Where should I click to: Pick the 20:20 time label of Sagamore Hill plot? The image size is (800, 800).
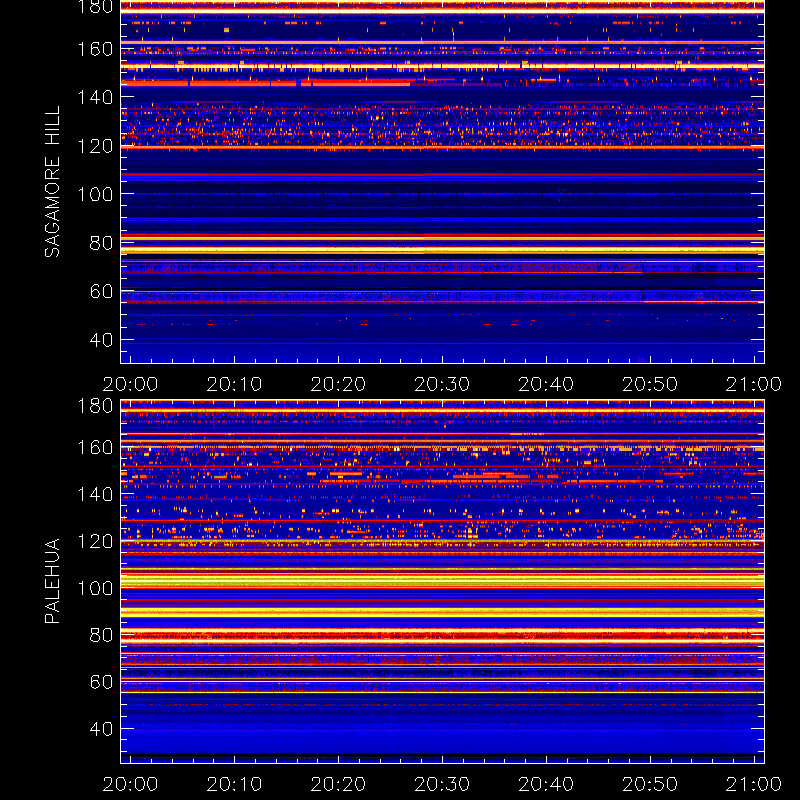click(x=338, y=384)
